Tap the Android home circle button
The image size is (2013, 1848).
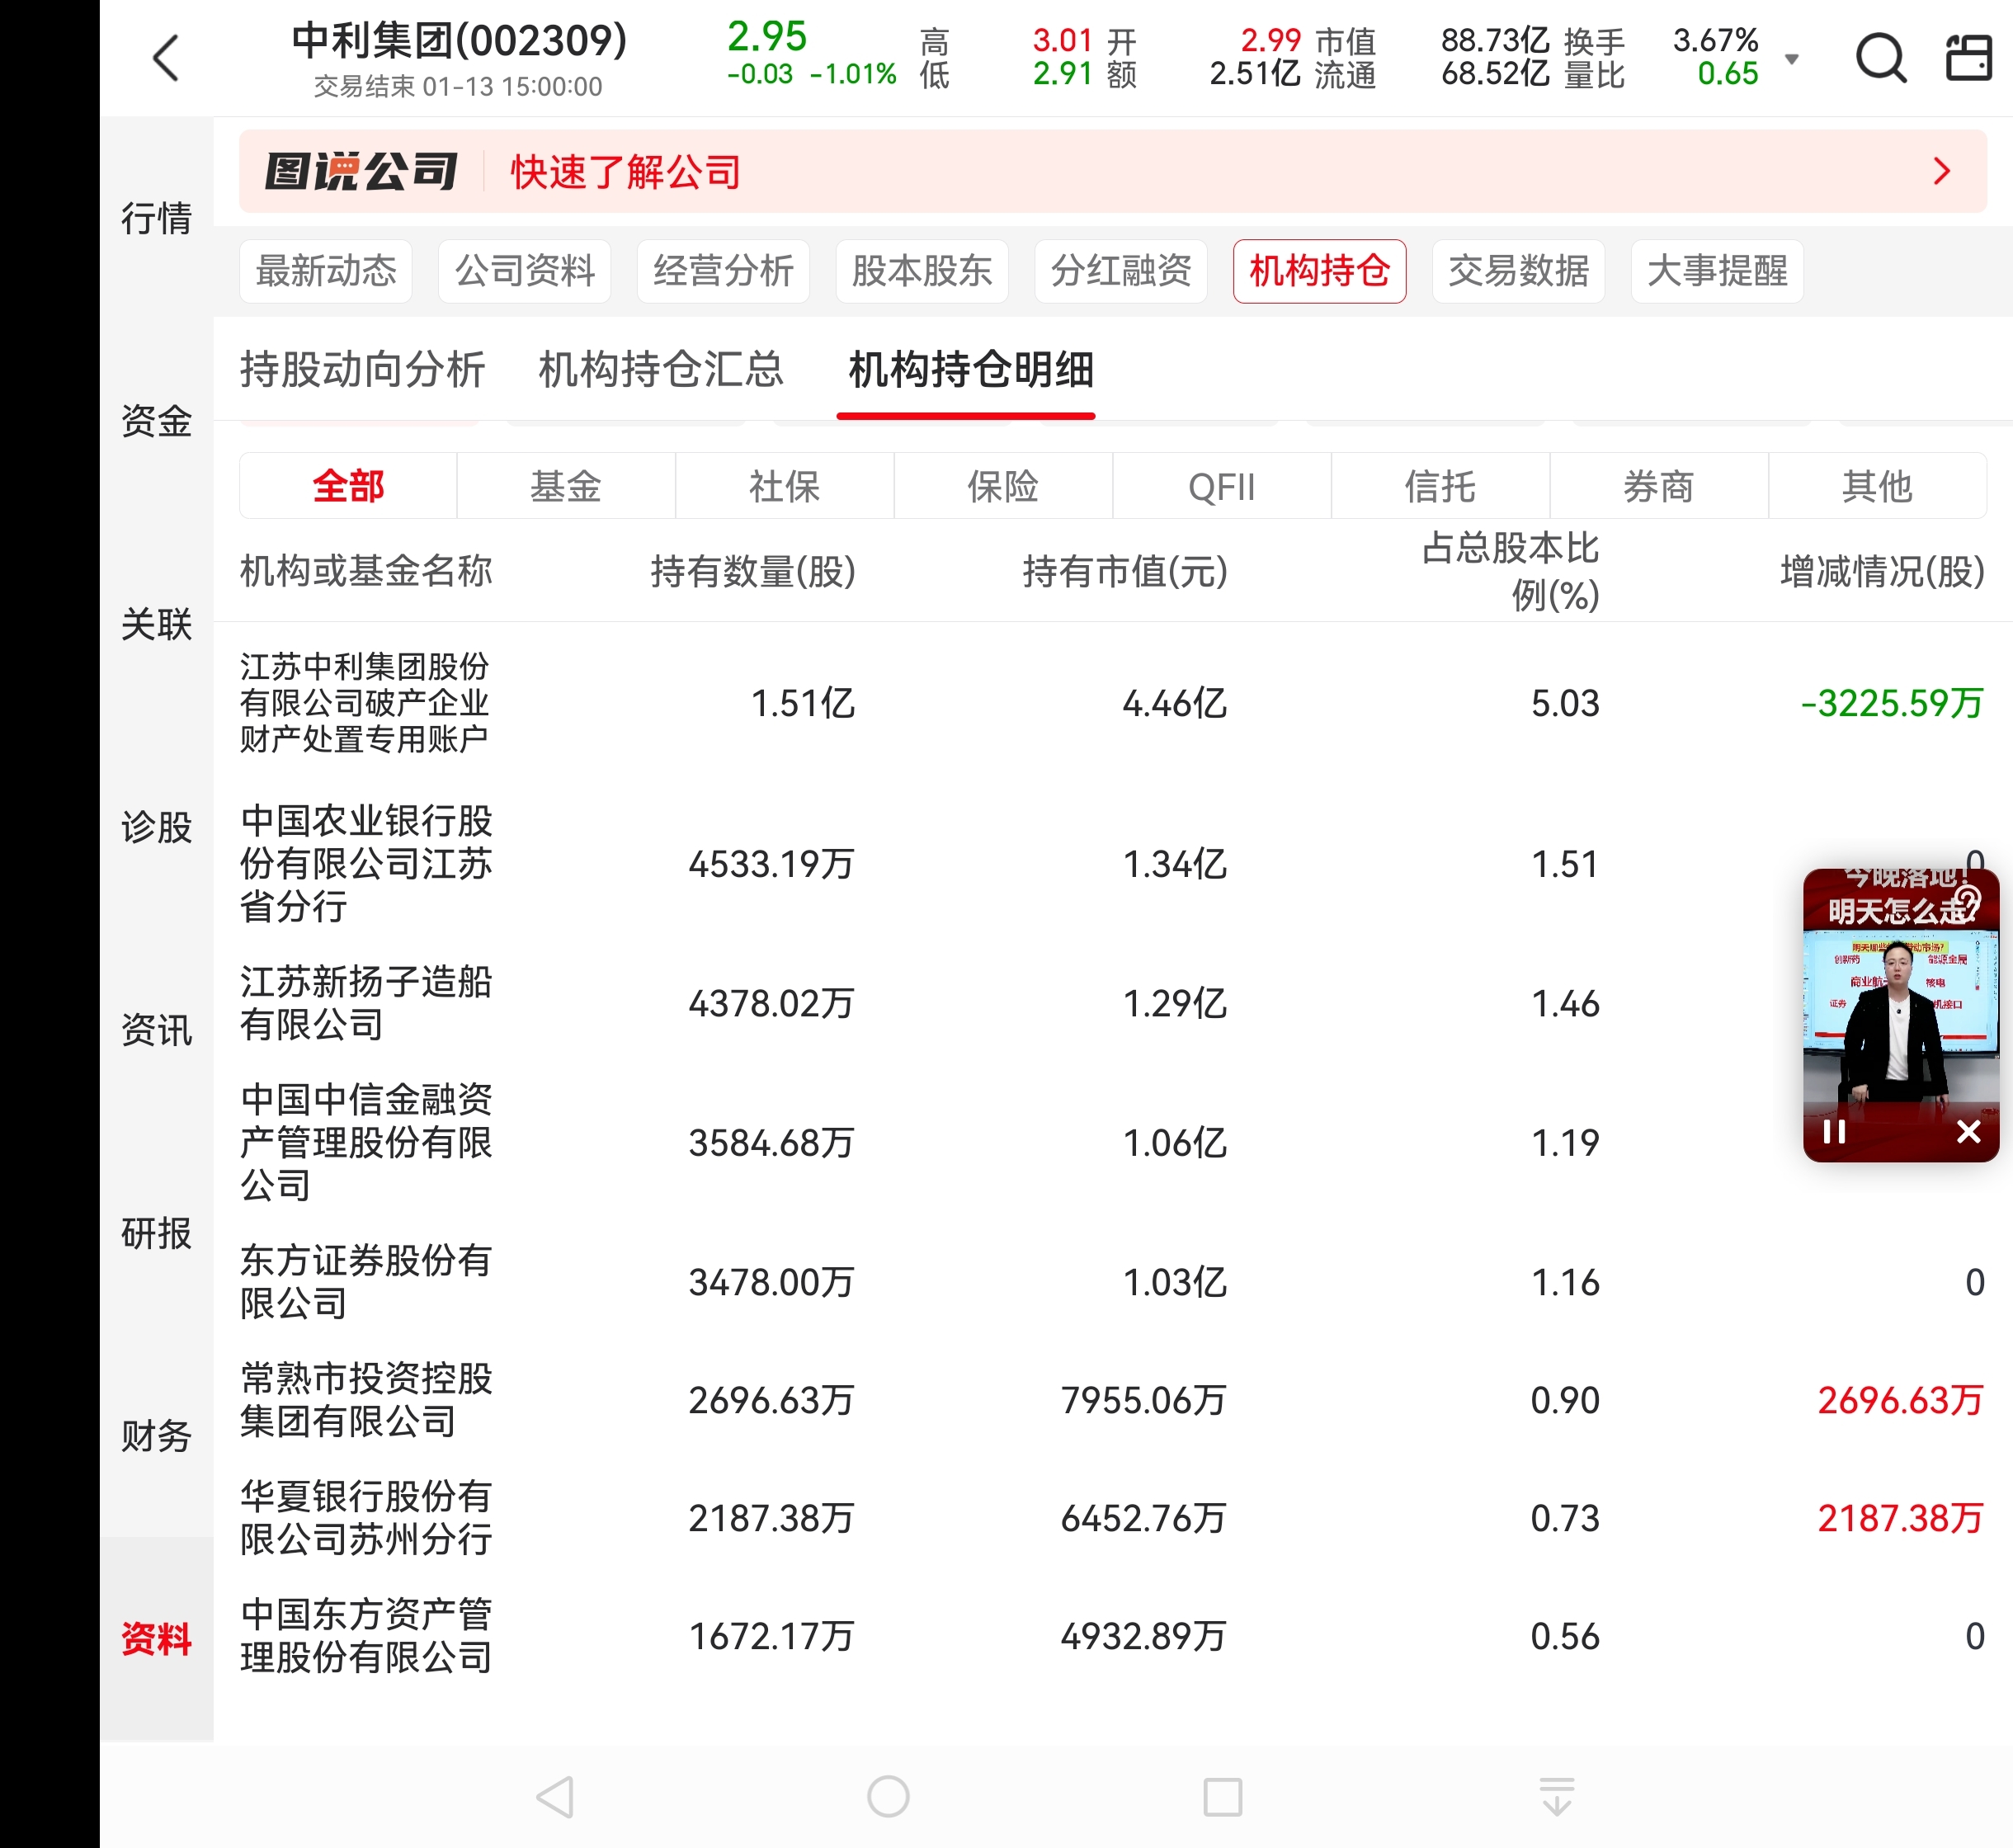click(888, 1796)
